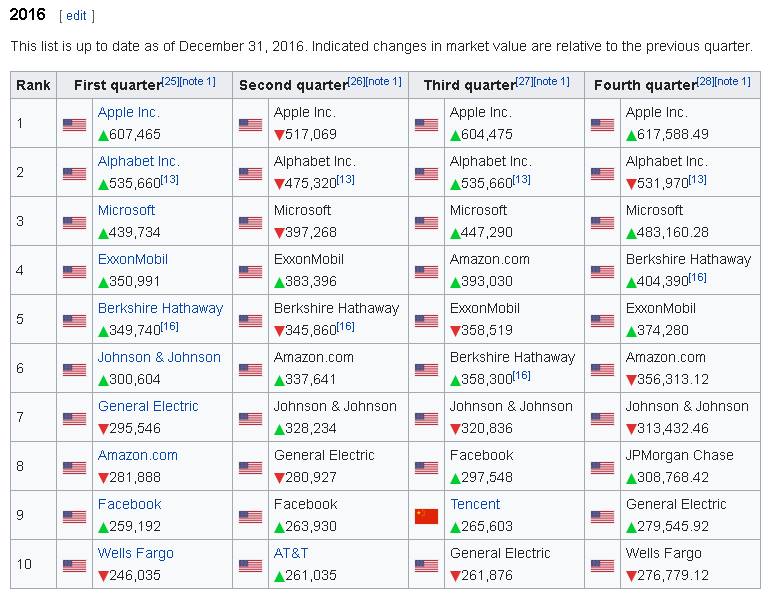This screenshot has height=596, width=770.
Task: Visit the Berkshire Hathaway link
Action: (160, 308)
